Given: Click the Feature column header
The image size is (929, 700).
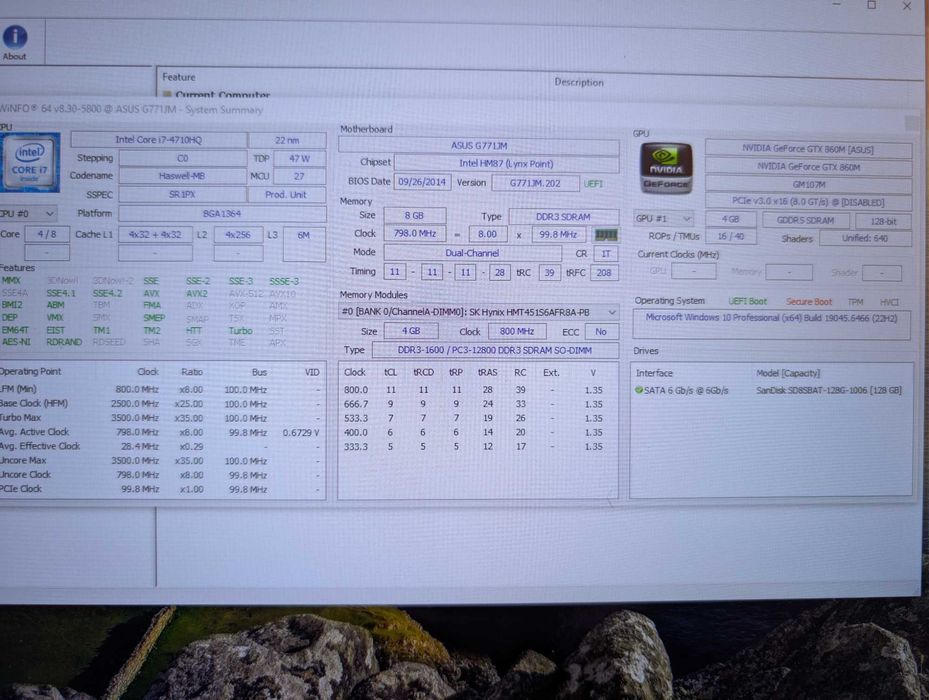Looking at the screenshot, I should point(179,77).
